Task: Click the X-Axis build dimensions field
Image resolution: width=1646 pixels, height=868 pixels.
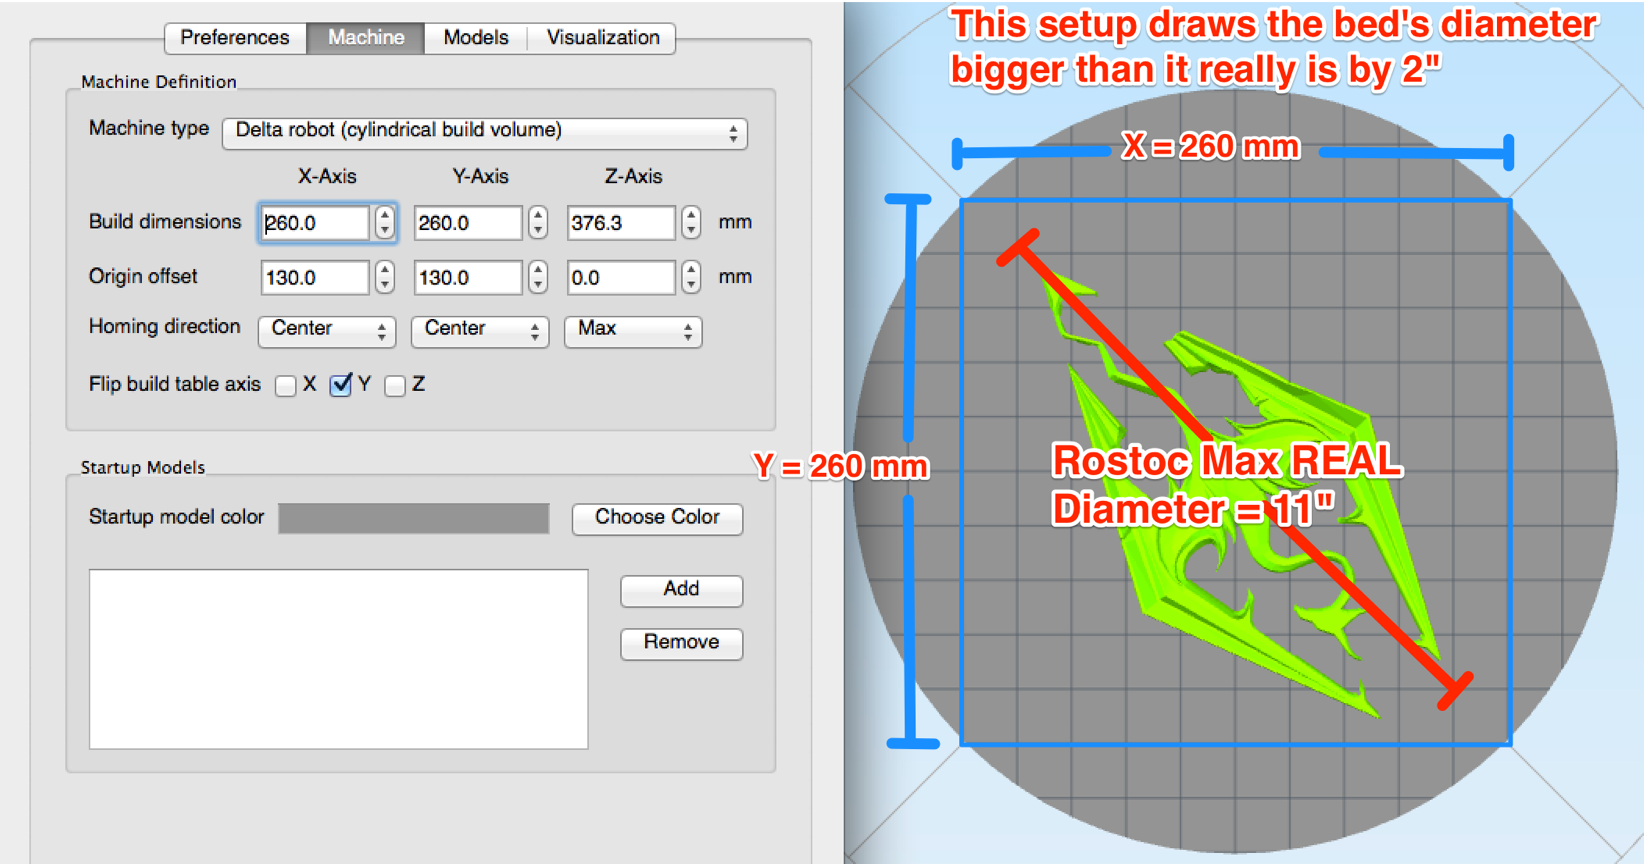Action: (315, 223)
